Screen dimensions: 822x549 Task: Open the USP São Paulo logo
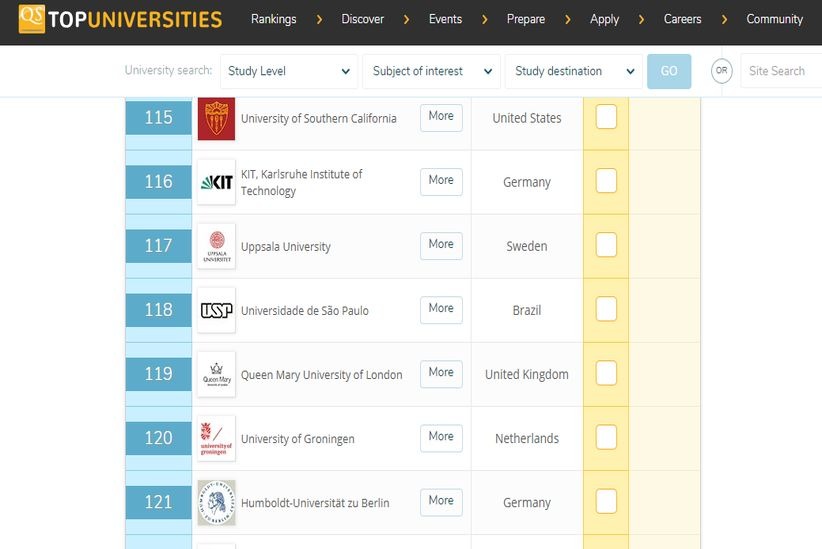[x=216, y=310]
